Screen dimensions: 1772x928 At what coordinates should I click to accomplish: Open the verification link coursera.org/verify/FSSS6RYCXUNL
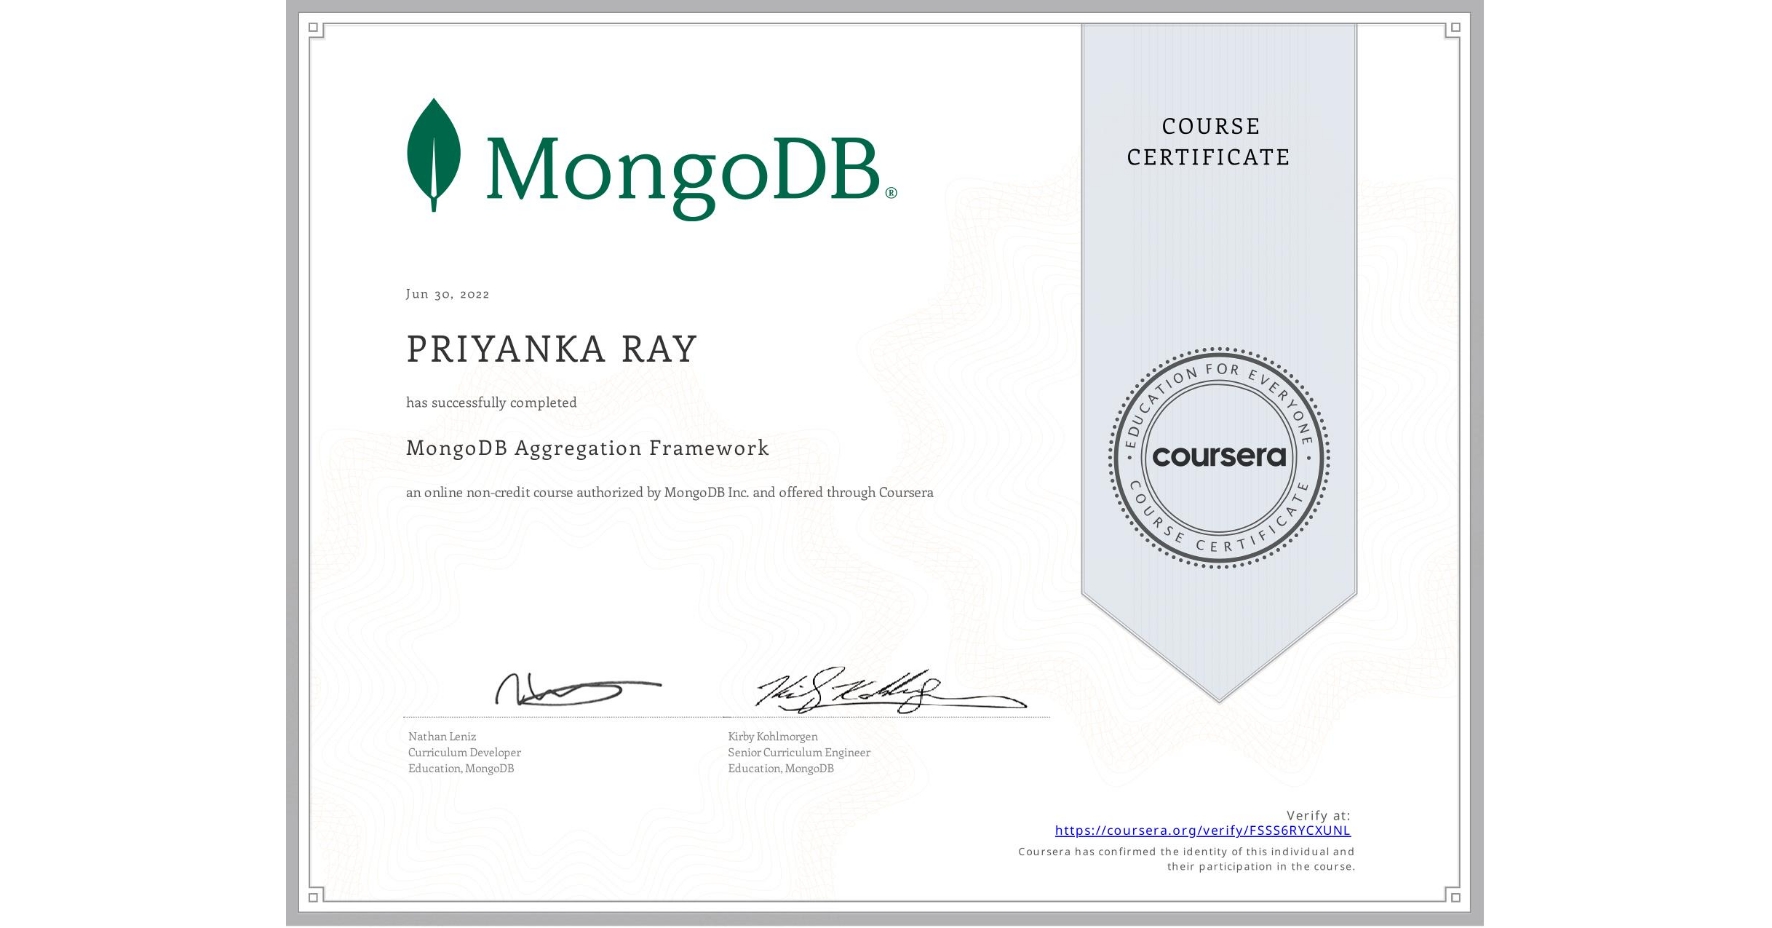(1203, 831)
